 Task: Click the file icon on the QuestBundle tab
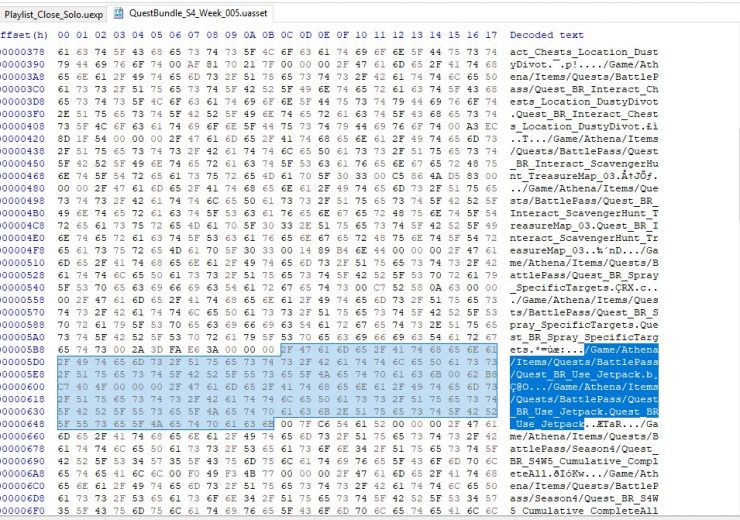[119, 13]
